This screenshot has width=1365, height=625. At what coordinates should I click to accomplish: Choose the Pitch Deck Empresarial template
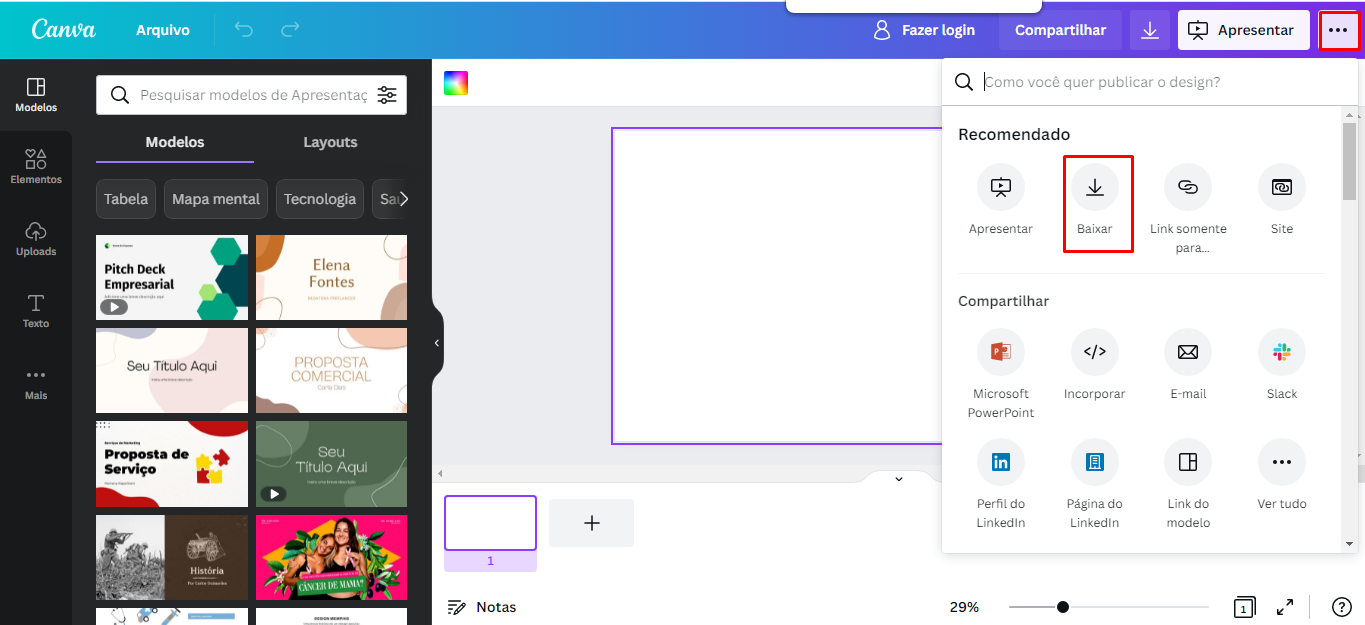(172, 277)
